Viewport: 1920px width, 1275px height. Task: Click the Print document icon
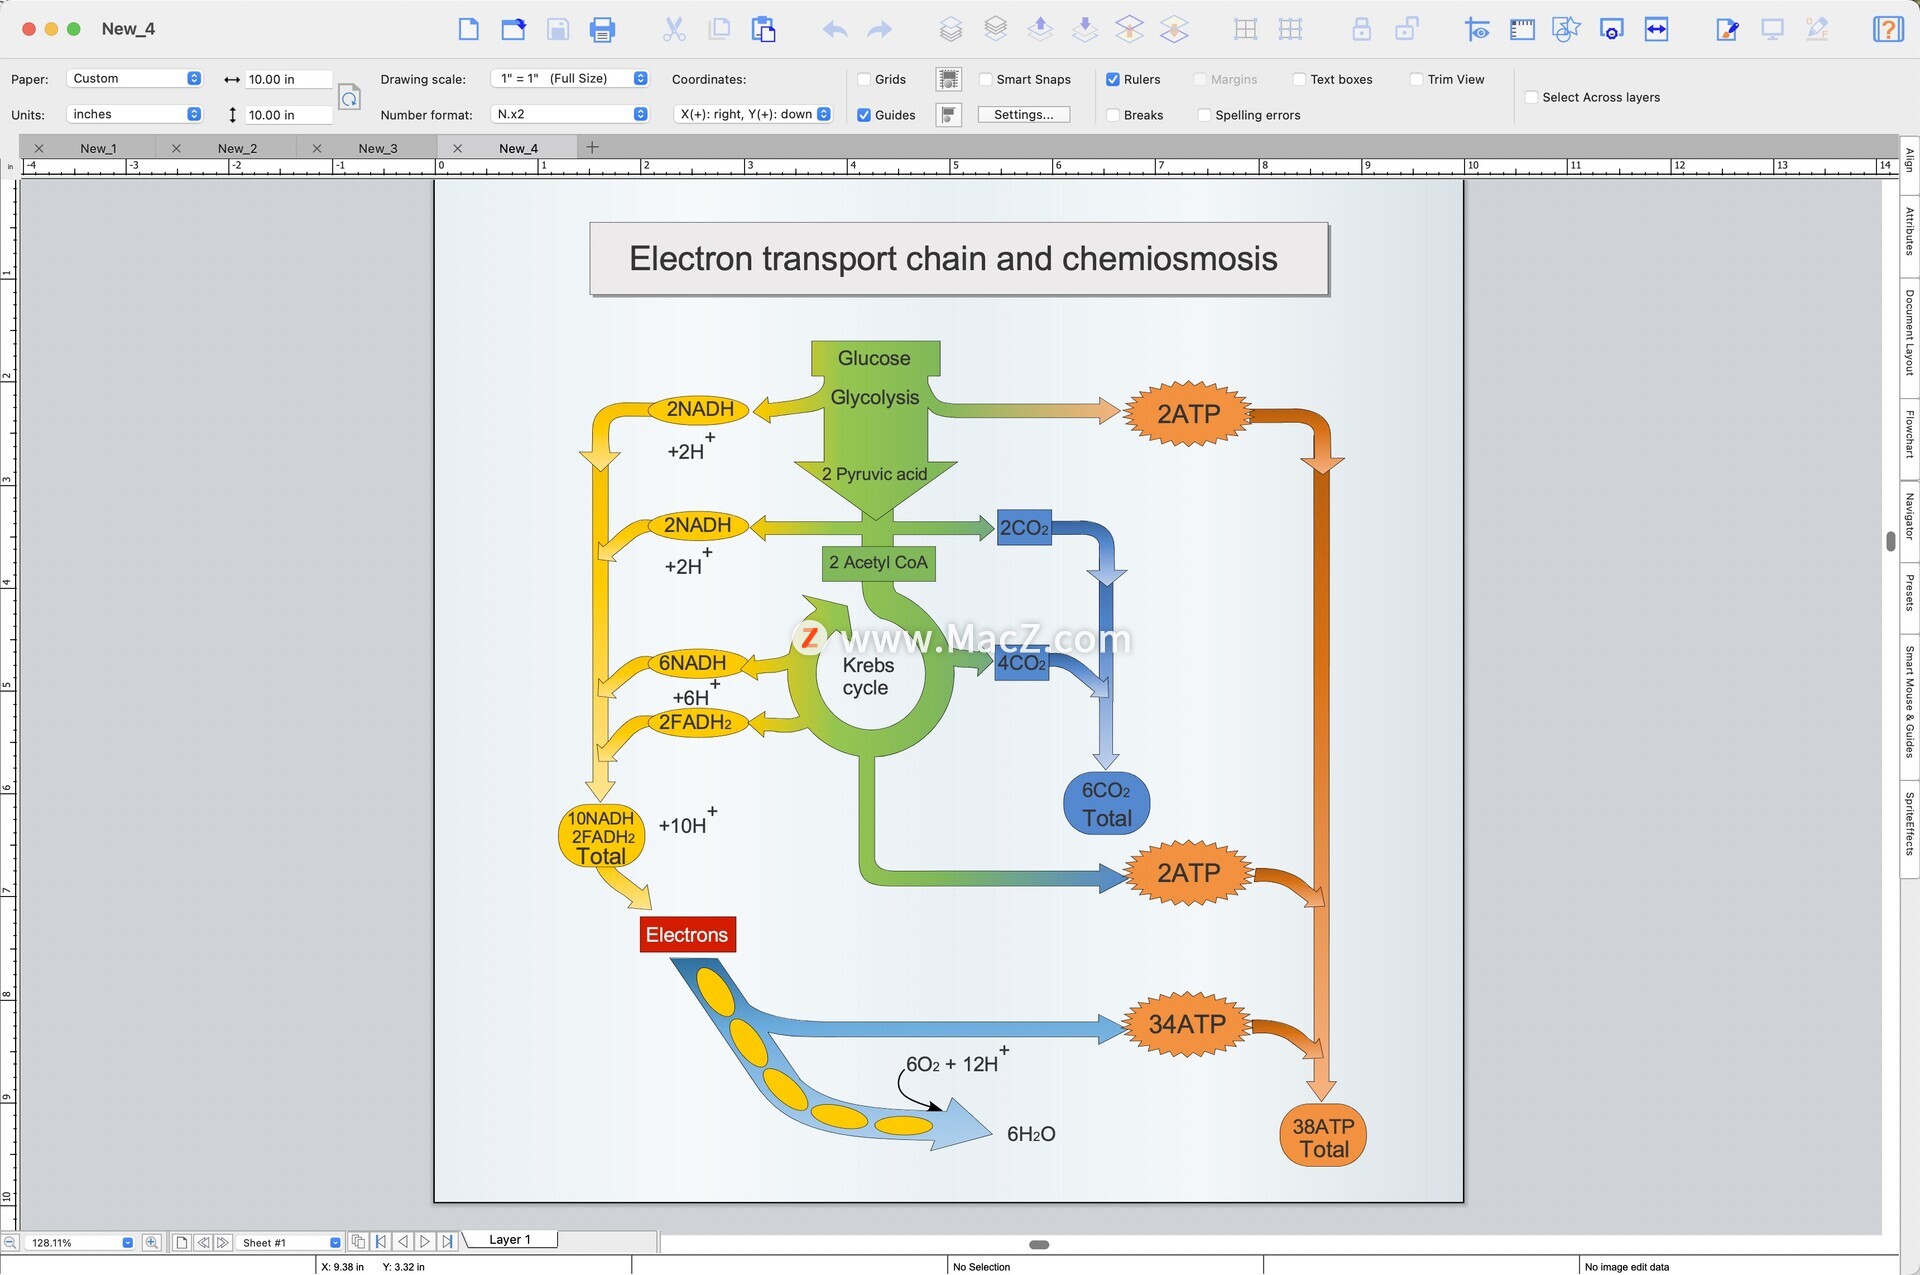pyautogui.click(x=602, y=29)
